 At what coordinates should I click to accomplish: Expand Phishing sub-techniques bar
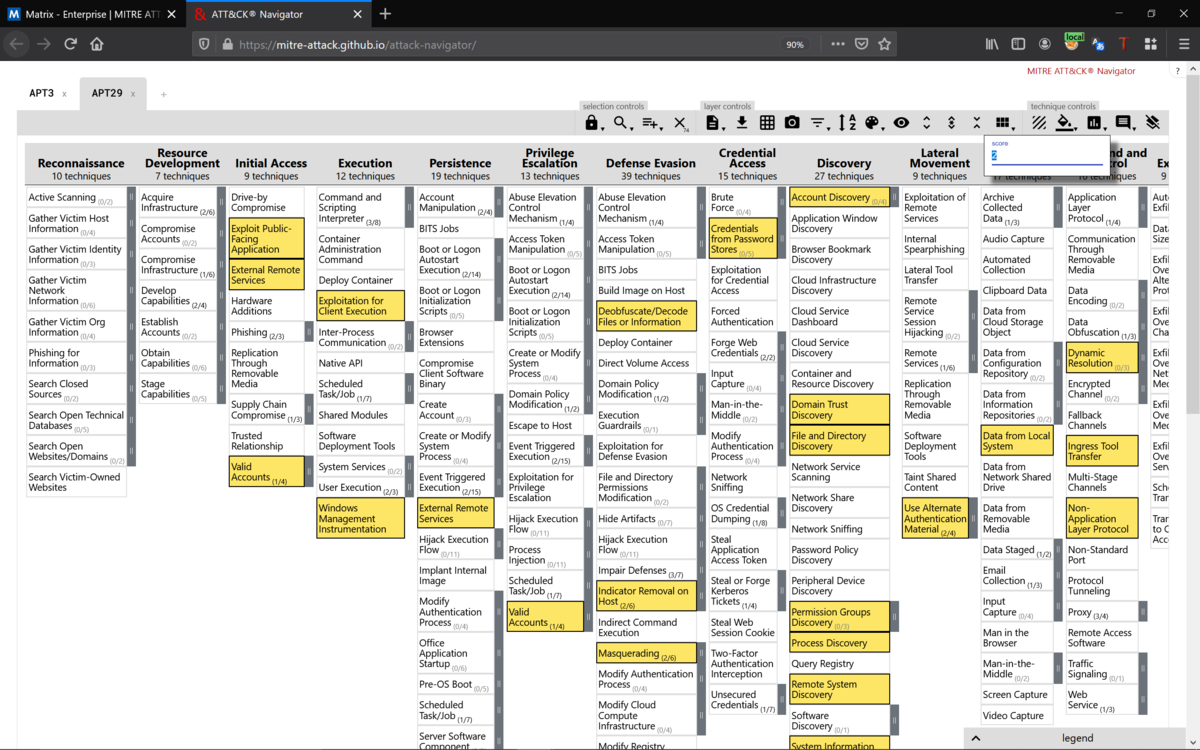pos(309,332)
